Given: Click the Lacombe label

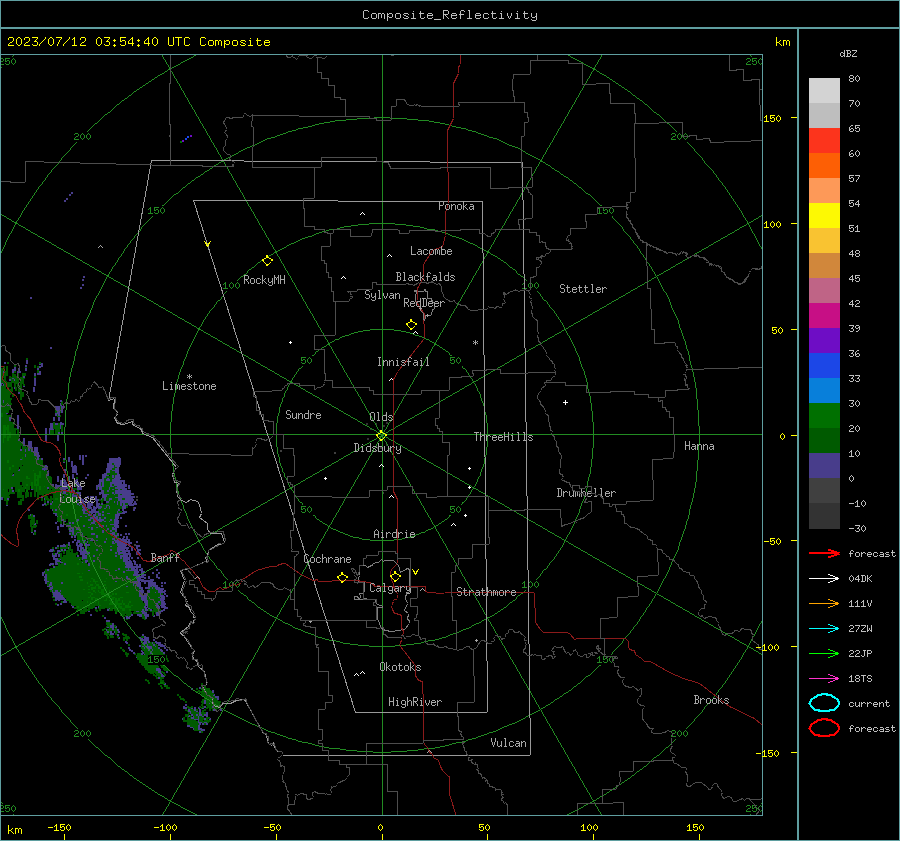Looking at the screenshot, I should tap(431, 251).
